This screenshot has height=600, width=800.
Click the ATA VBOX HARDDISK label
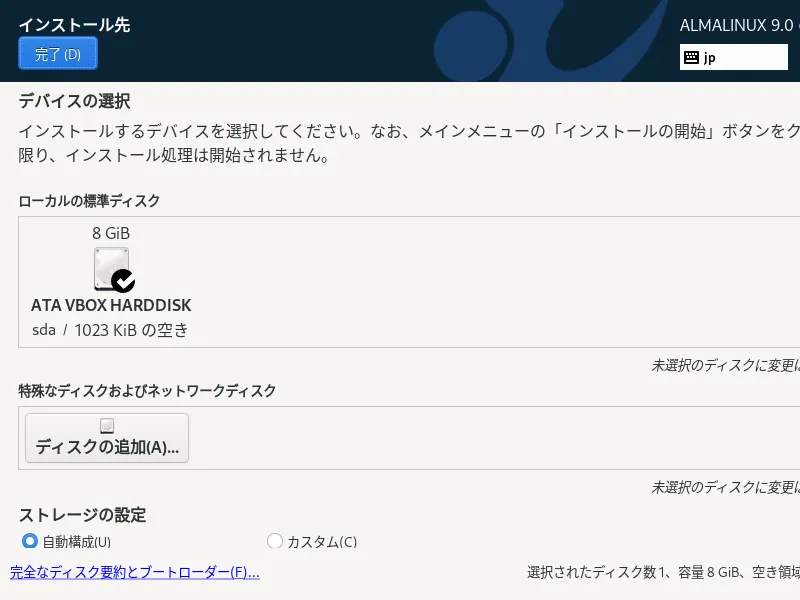[x=111, y=305]
